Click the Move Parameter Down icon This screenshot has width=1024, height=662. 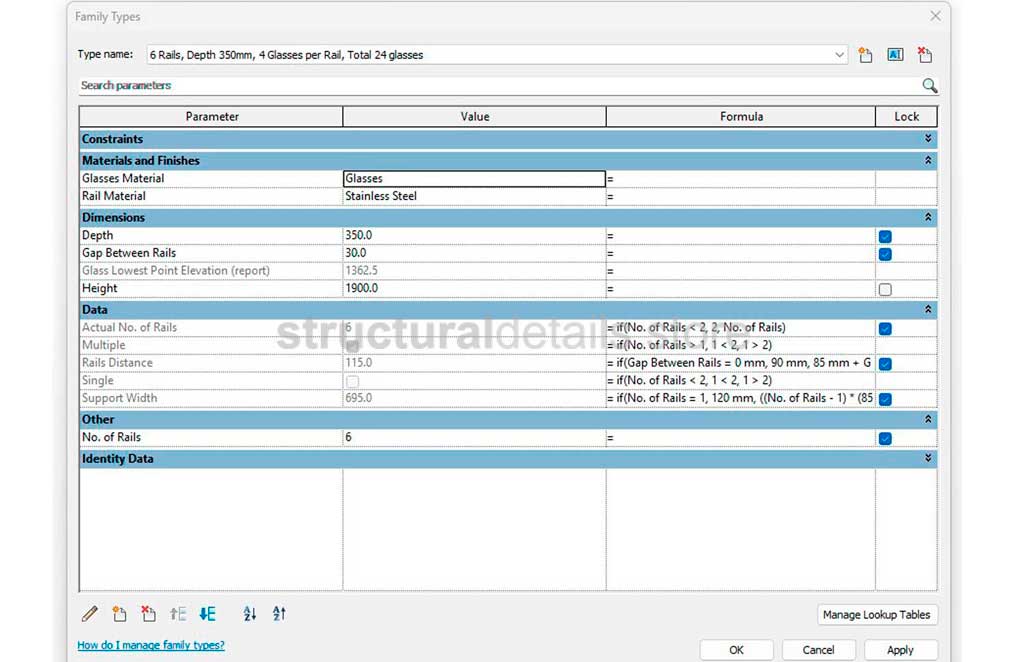coord(207,614)
